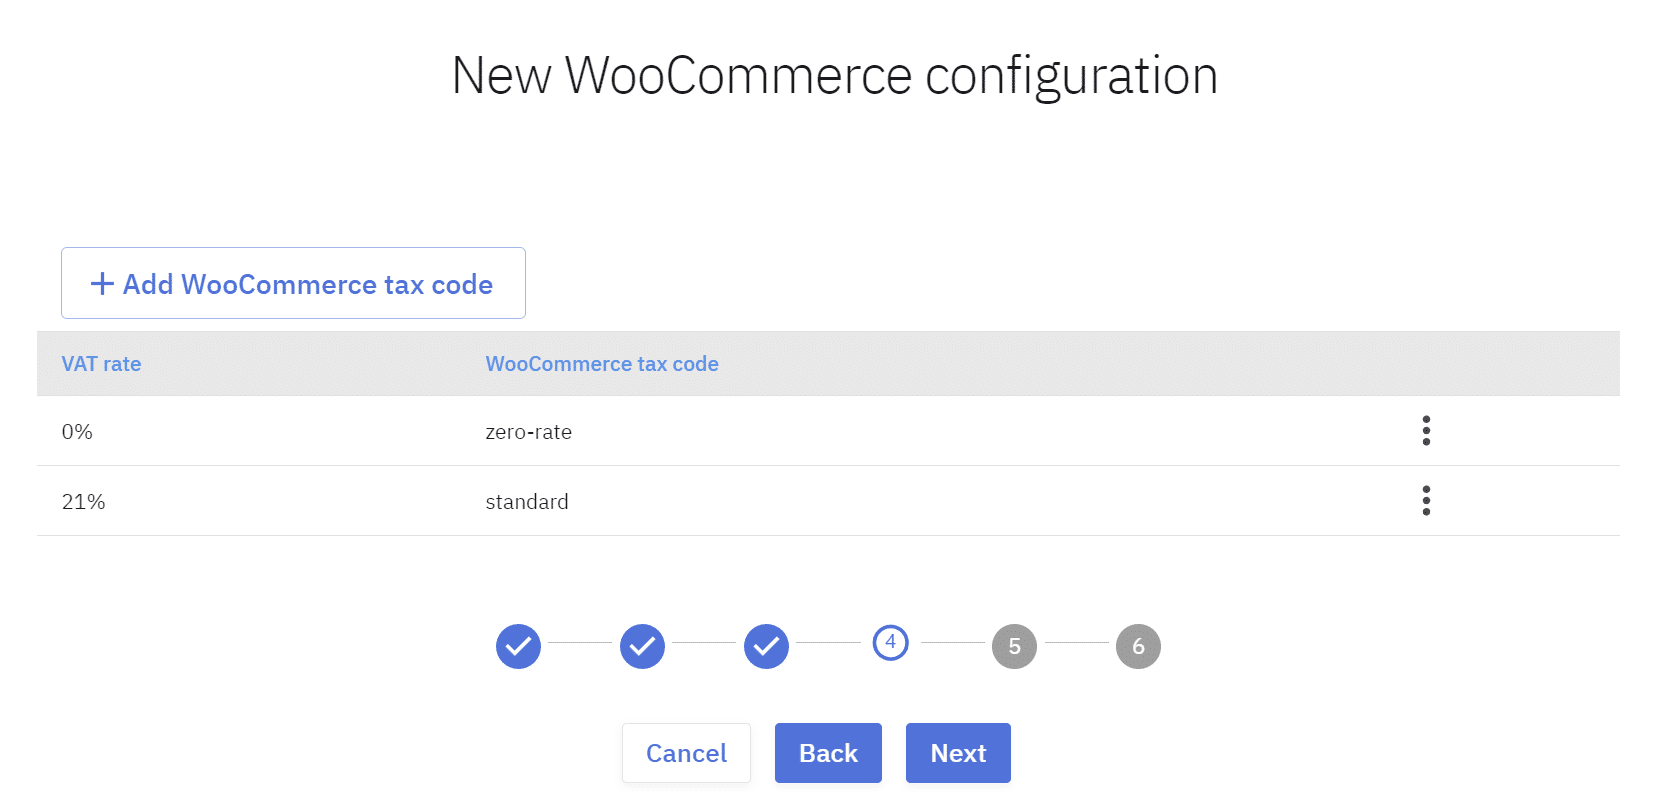1656x792 pixels.
Task: Open the options menu for zero-rate row
Action: pyautogui.click(x=1426, y=431)
